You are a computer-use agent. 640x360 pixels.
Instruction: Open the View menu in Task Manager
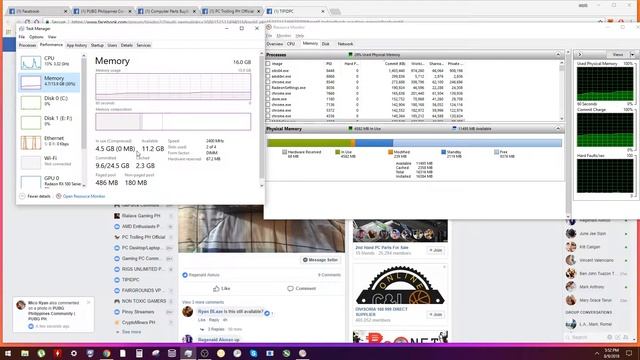[x=52, y=37]
